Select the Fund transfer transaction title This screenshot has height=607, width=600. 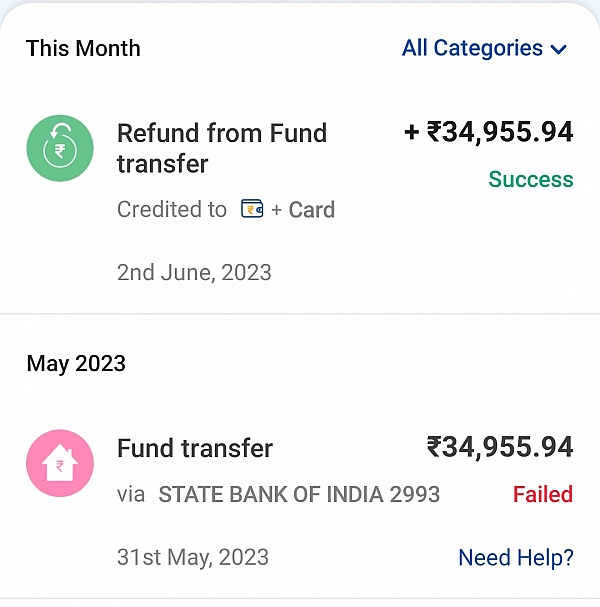point(195,448)
